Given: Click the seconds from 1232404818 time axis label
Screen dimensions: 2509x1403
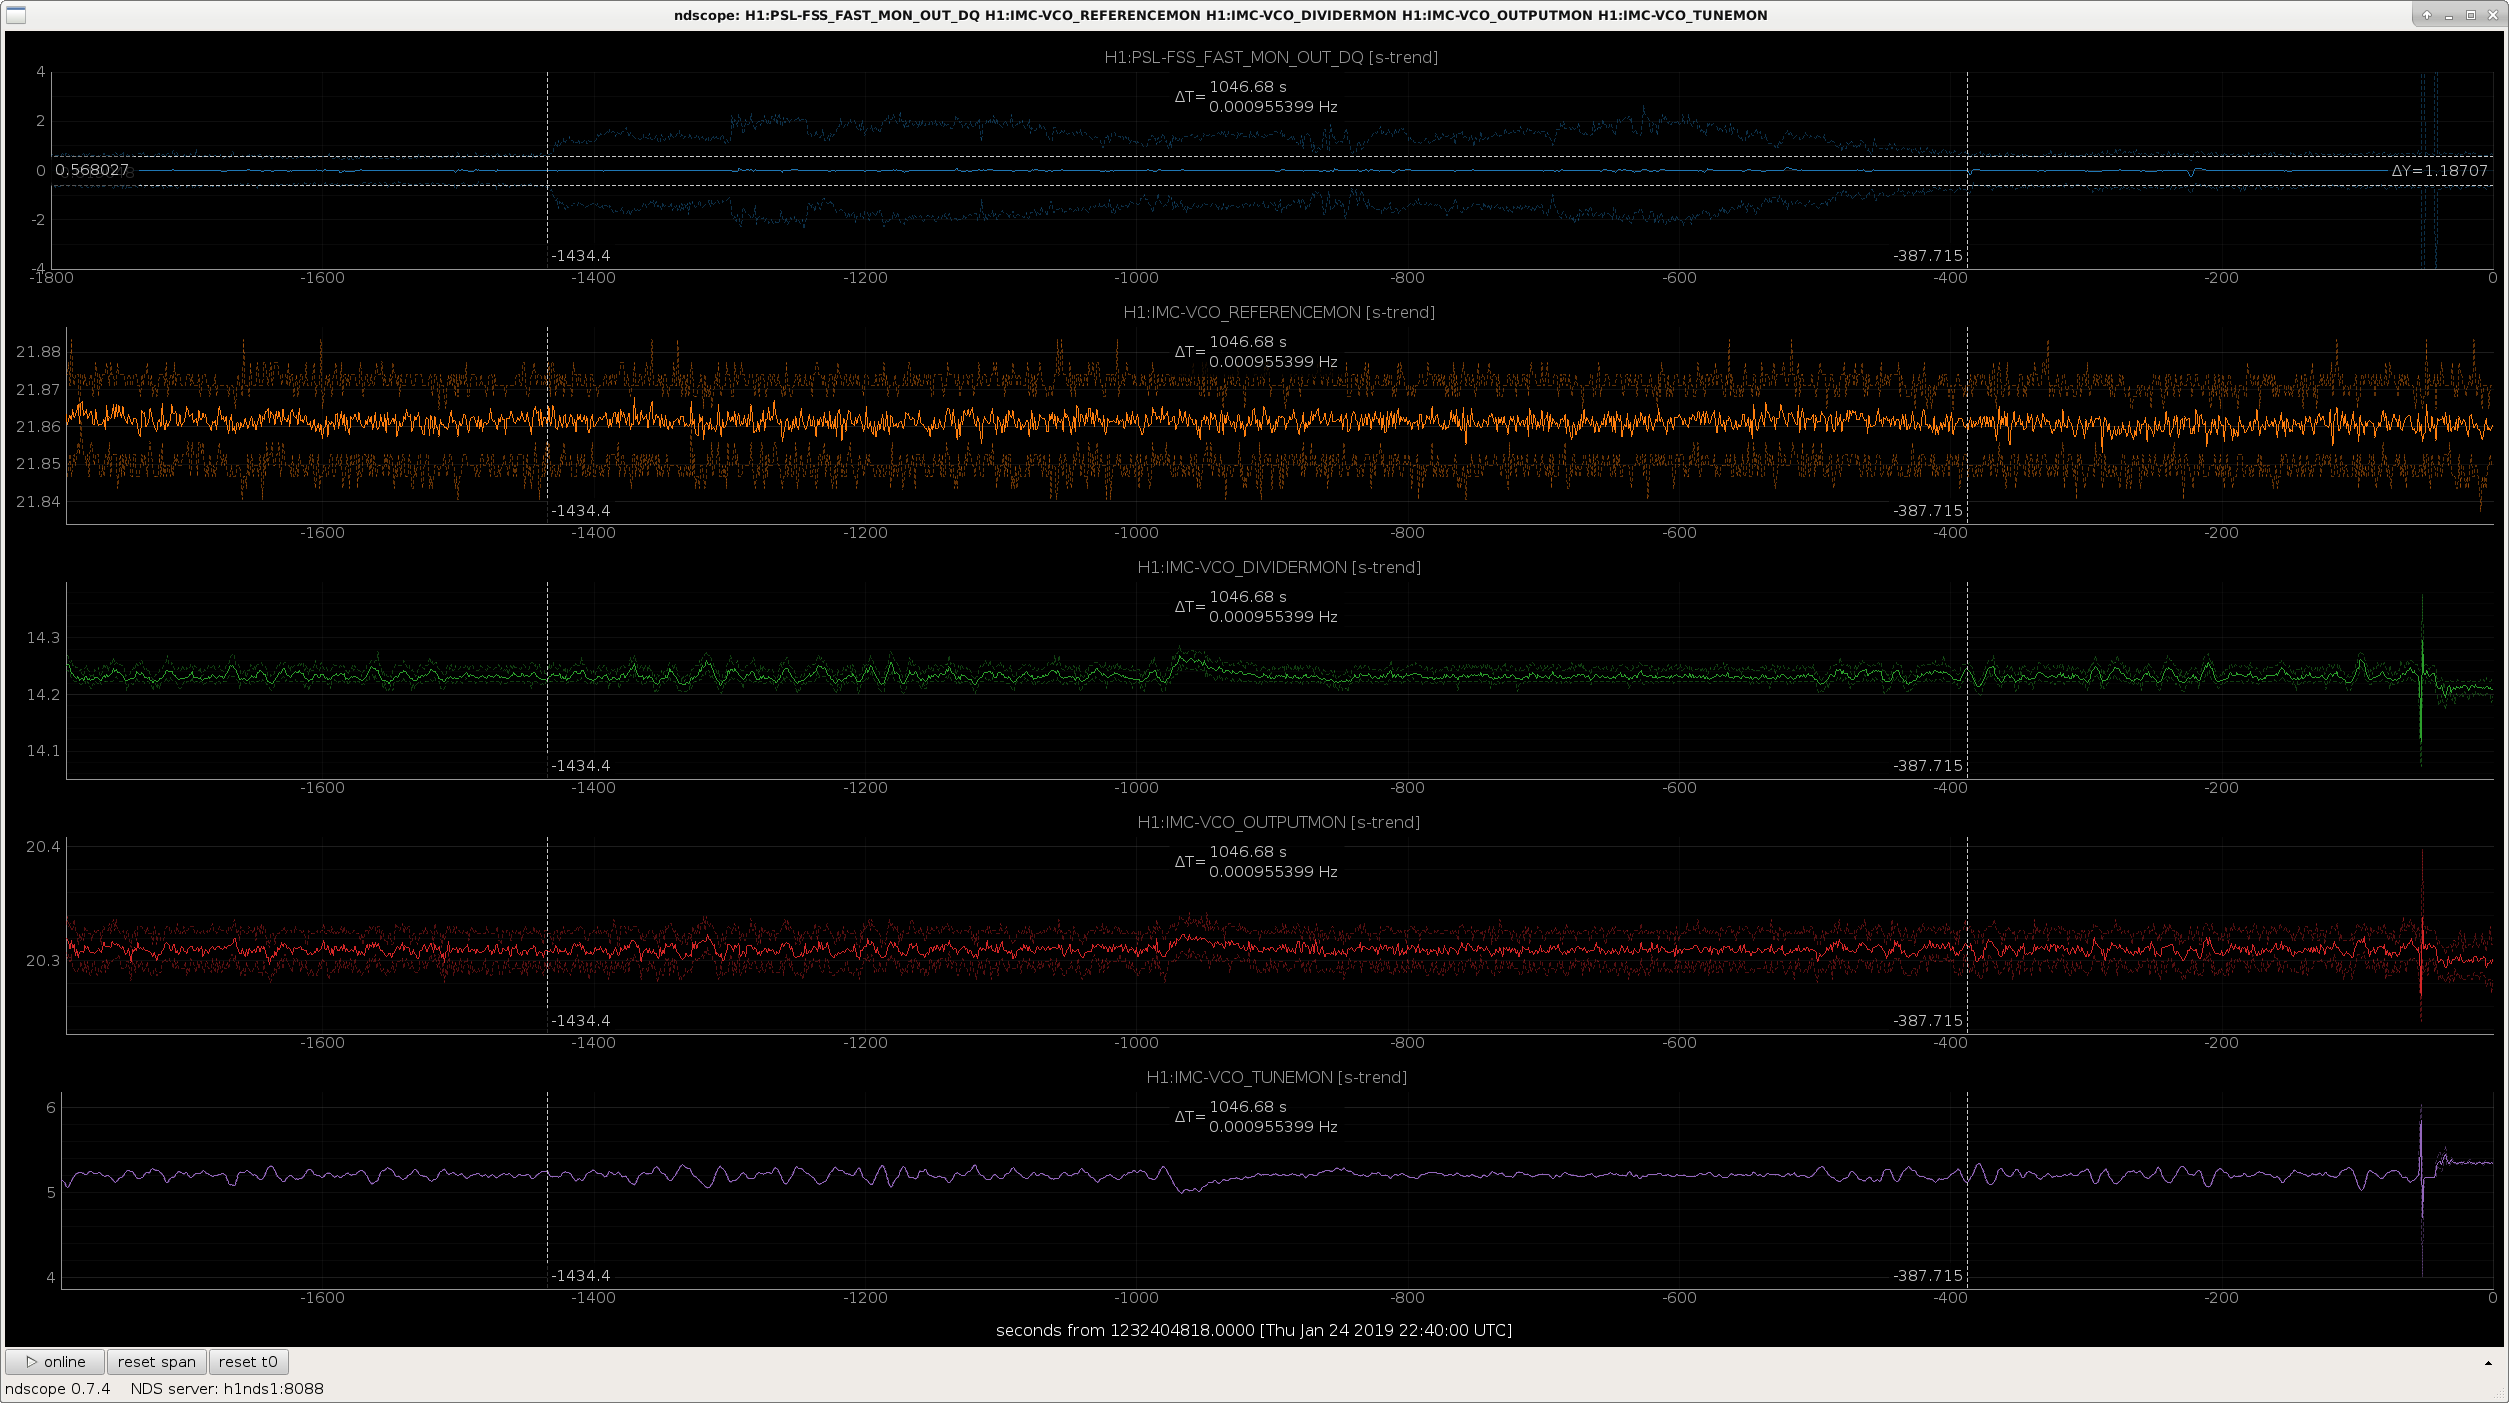Looking at the screenshot, I should (x=1253, y=1330).
